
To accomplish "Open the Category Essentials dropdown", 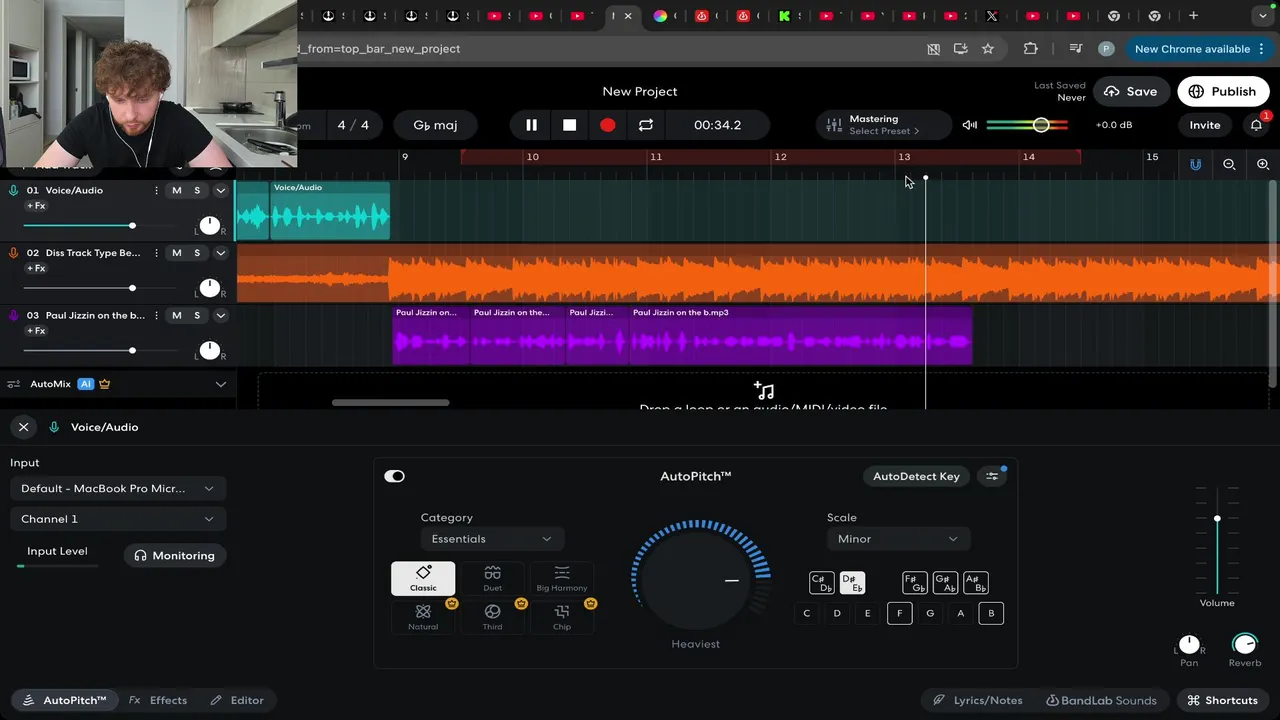I will (x=492, y=539).
